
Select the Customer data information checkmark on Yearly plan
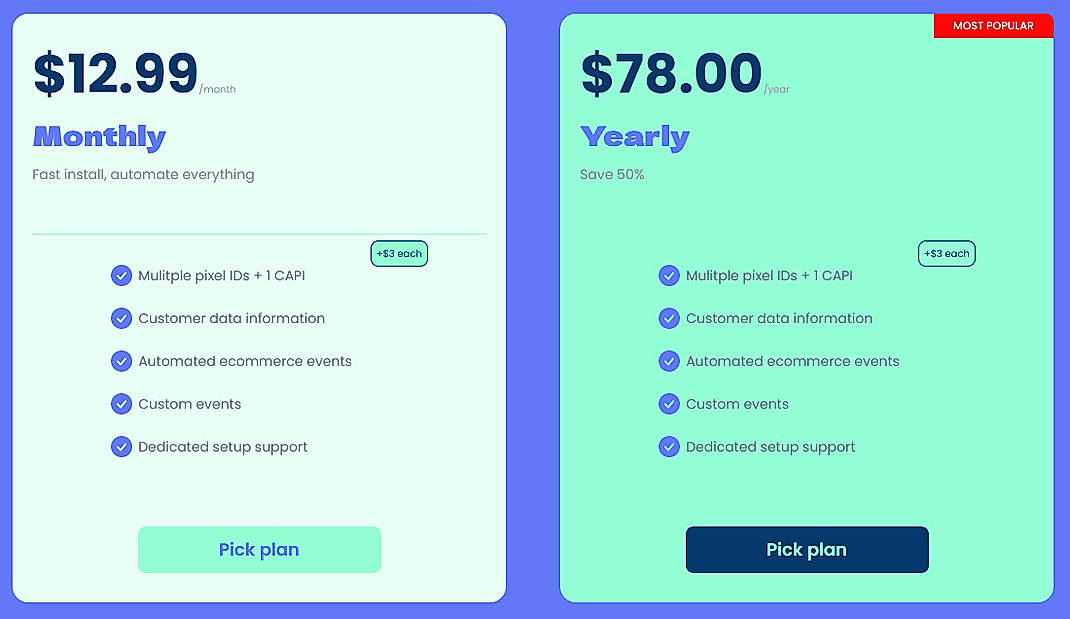tap(669, 318)
